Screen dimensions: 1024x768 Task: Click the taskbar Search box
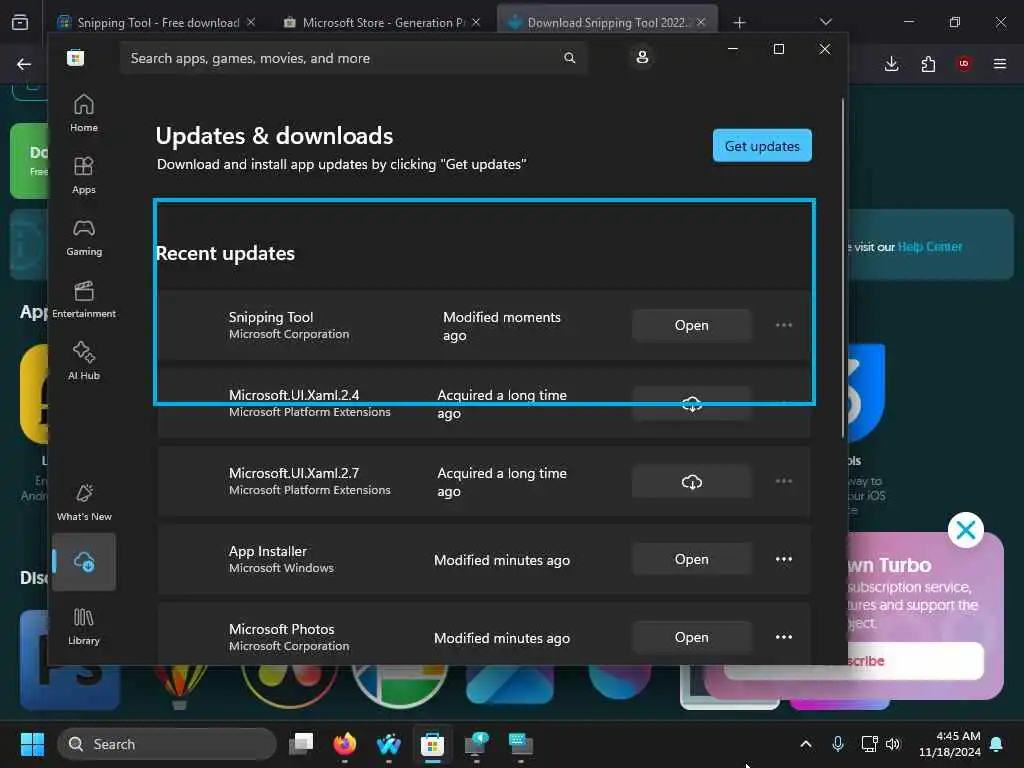(167, 744)
